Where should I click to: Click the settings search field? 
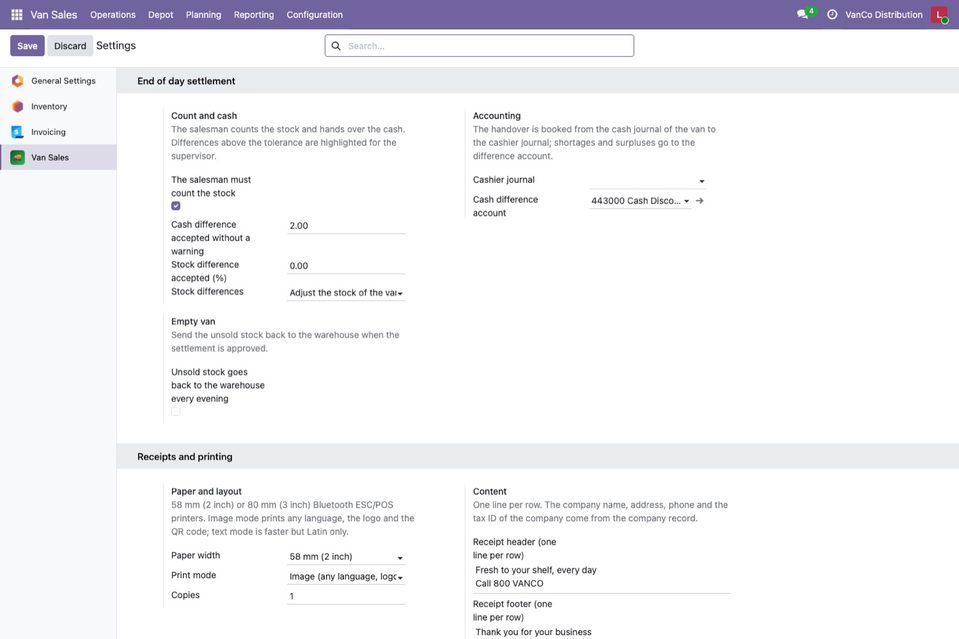(x=479, y=46)
